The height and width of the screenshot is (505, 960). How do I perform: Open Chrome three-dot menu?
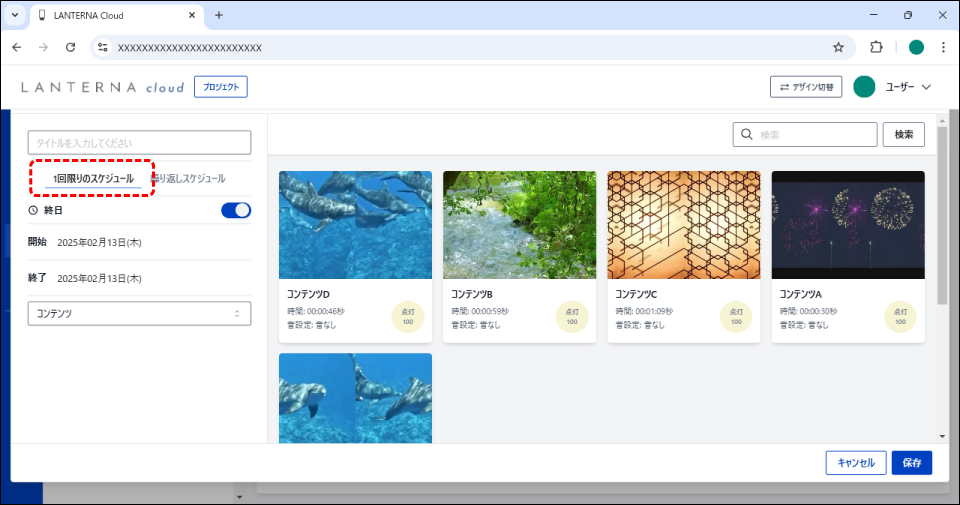pos(943,47)
